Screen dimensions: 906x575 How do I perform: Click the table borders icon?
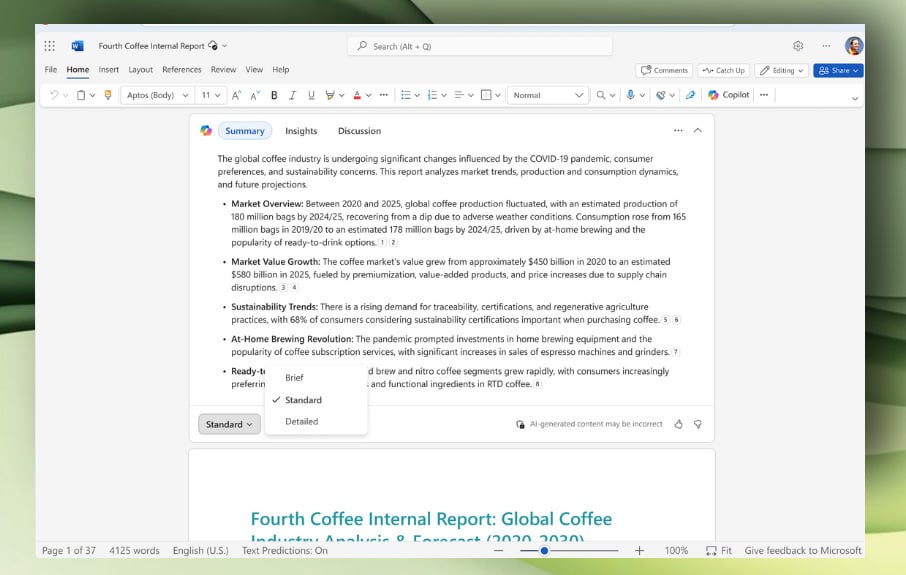coord(487,95)
